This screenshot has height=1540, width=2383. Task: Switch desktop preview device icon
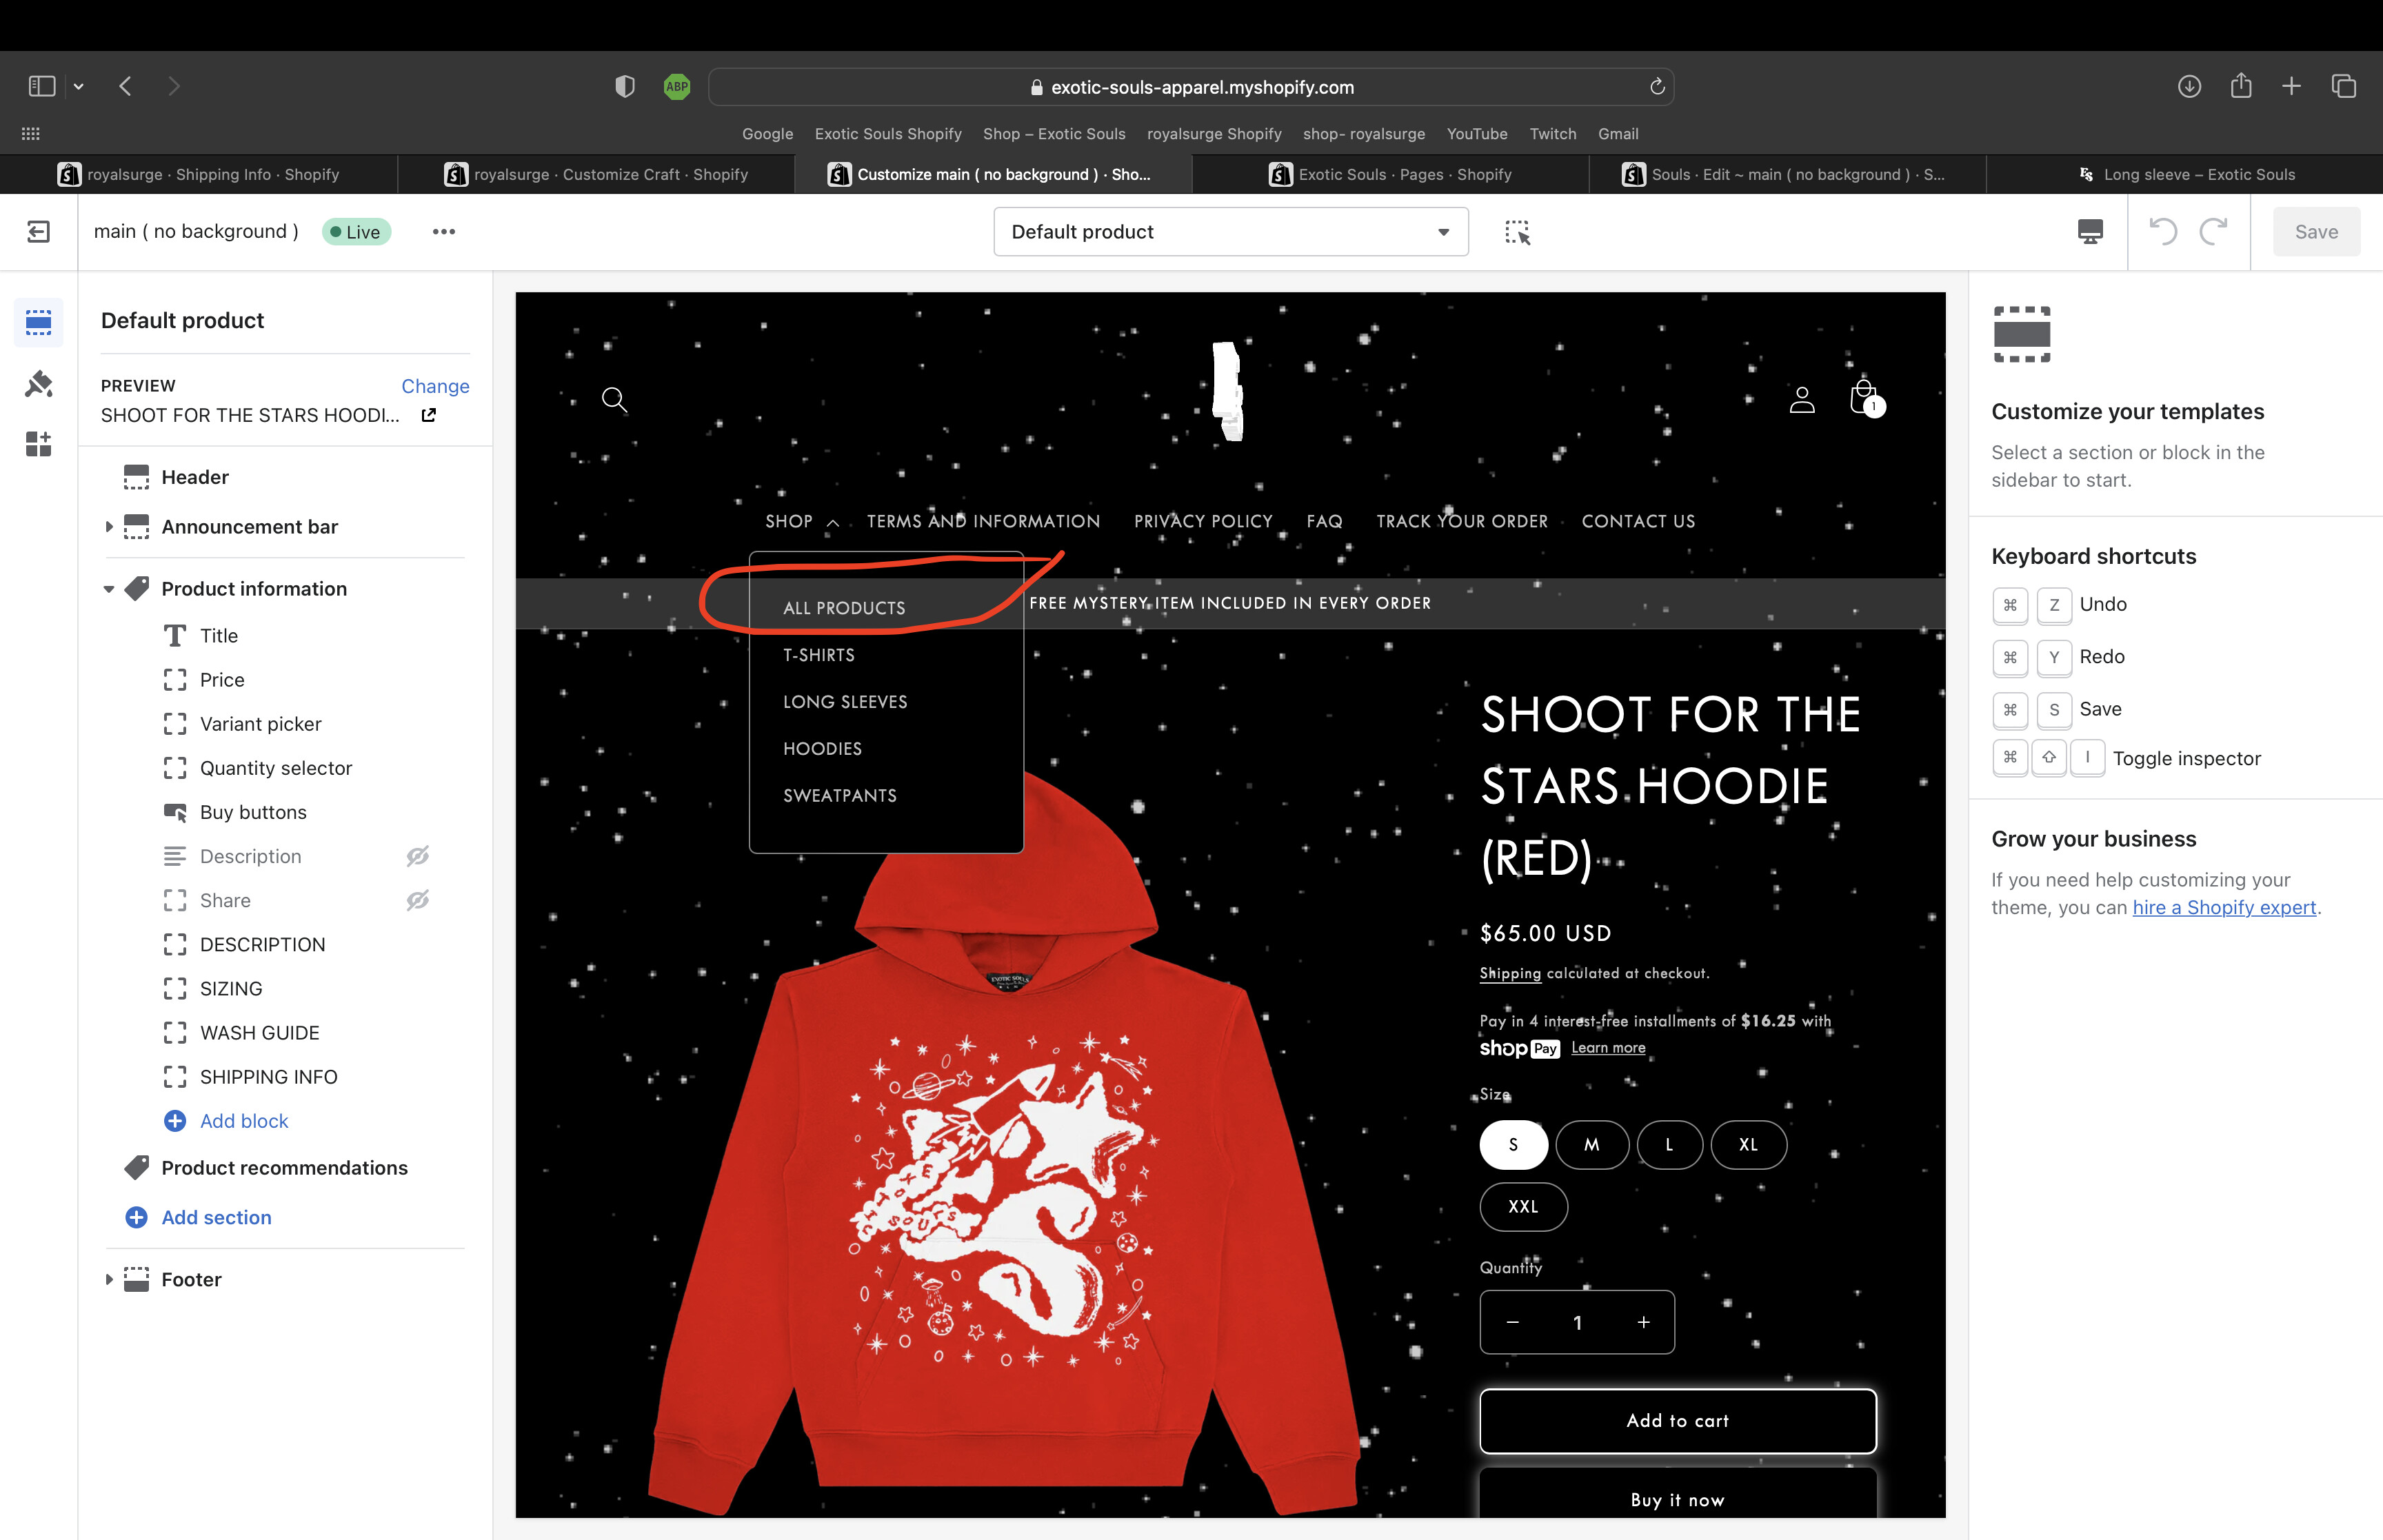coord(2090,232)
